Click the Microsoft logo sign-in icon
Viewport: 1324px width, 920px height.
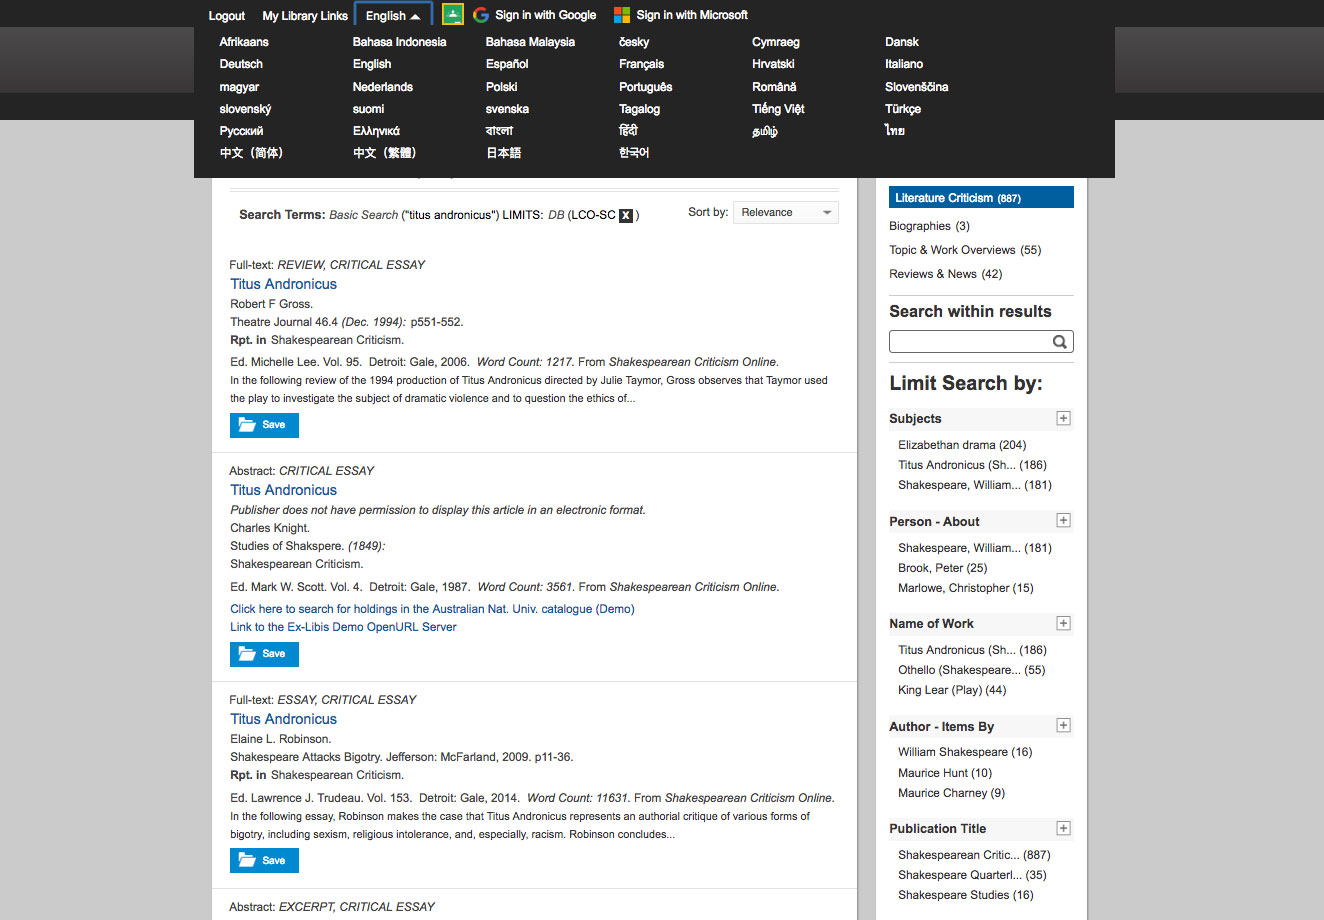coord(622,15)
